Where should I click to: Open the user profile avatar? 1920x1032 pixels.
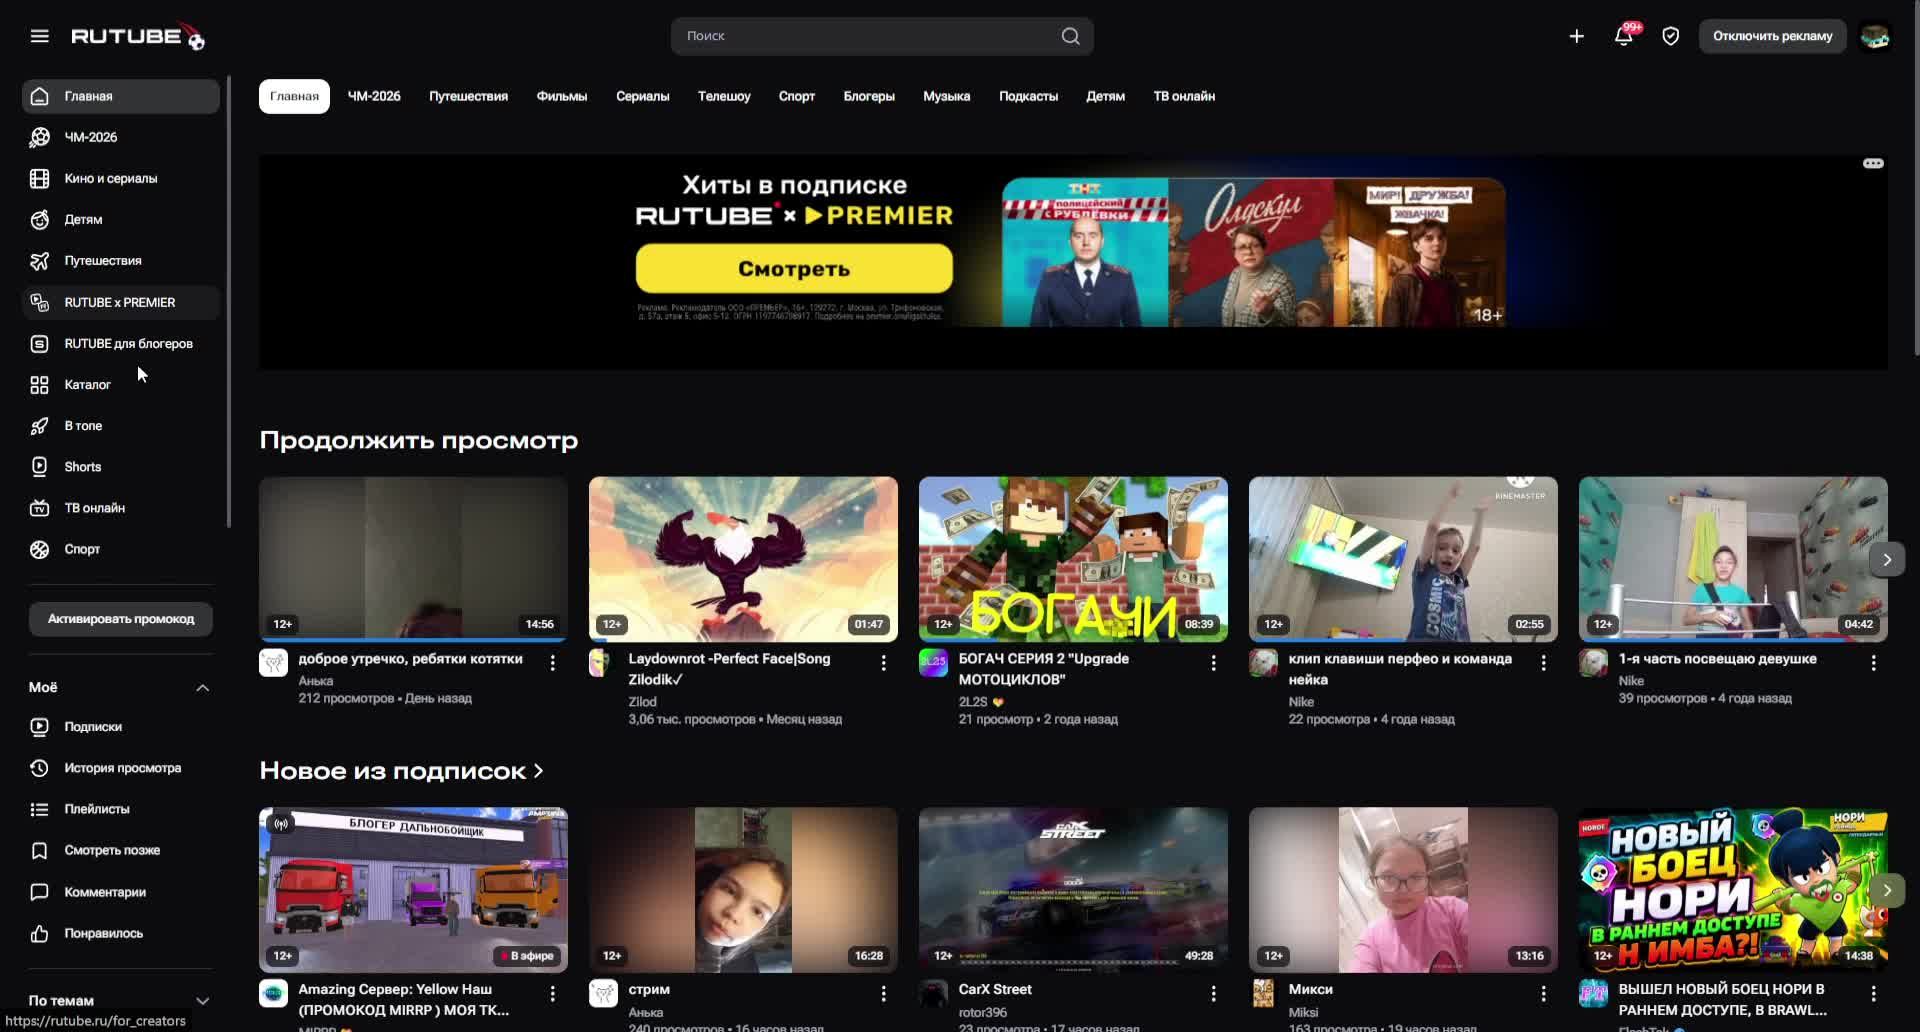1875,36
